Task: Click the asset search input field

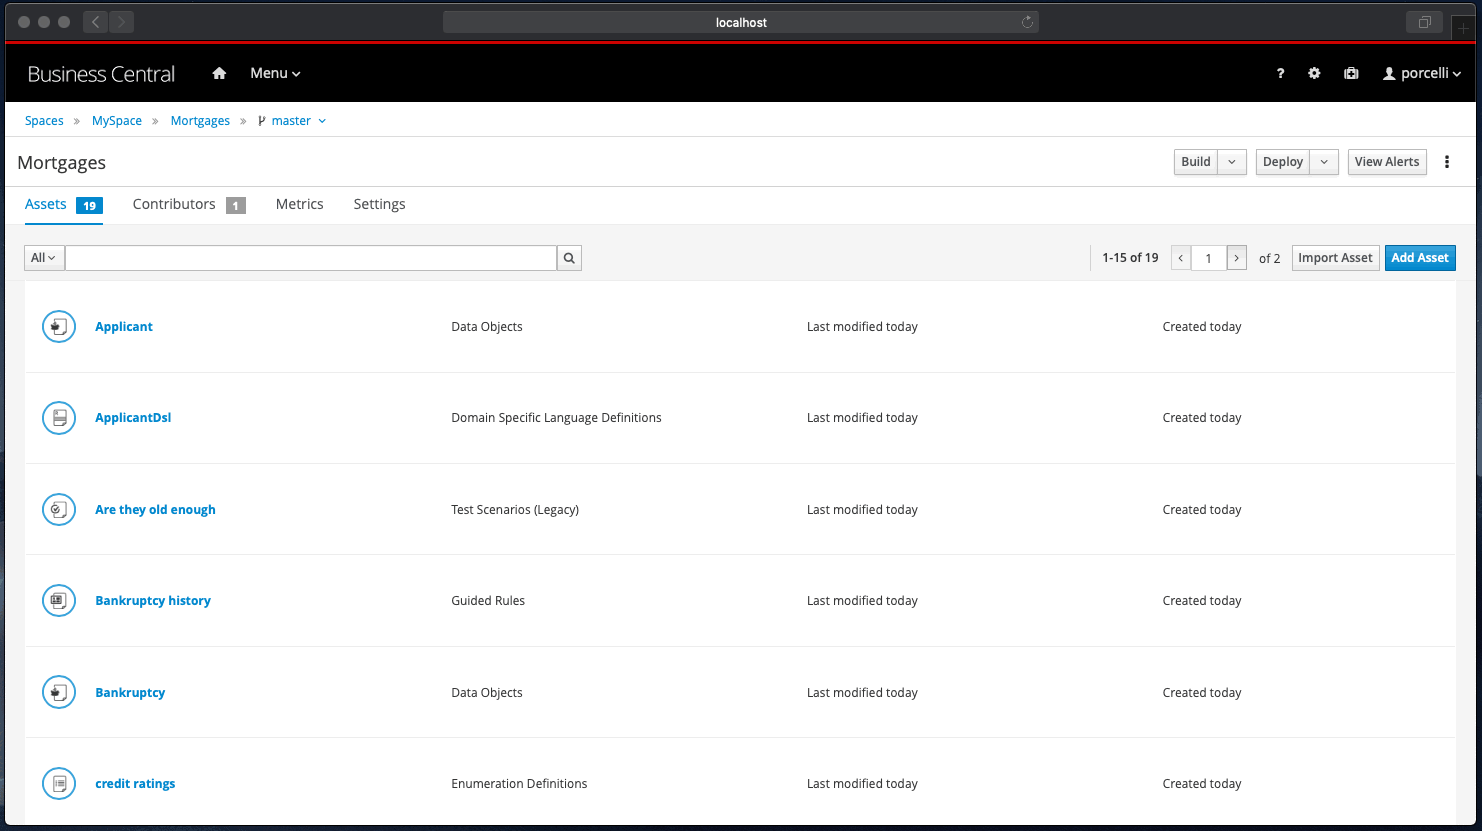Action: [x=310, y=258]
